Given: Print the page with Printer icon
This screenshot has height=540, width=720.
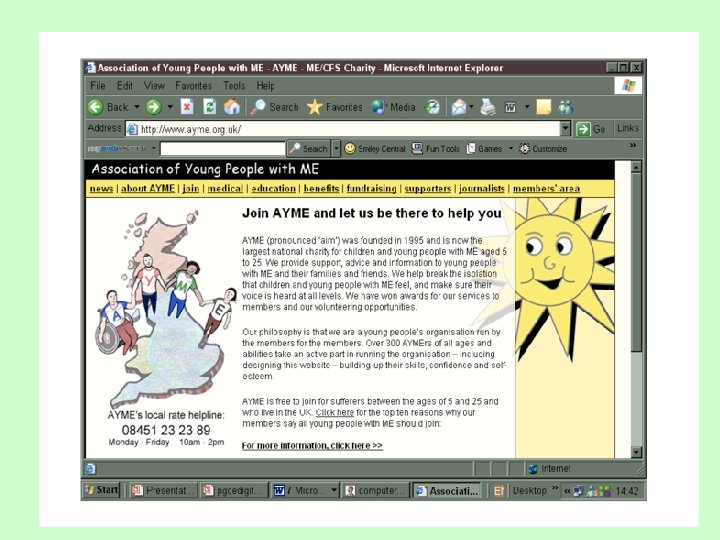Looking at the screenshot, I should pyautogui.click(x=488, y=107).
